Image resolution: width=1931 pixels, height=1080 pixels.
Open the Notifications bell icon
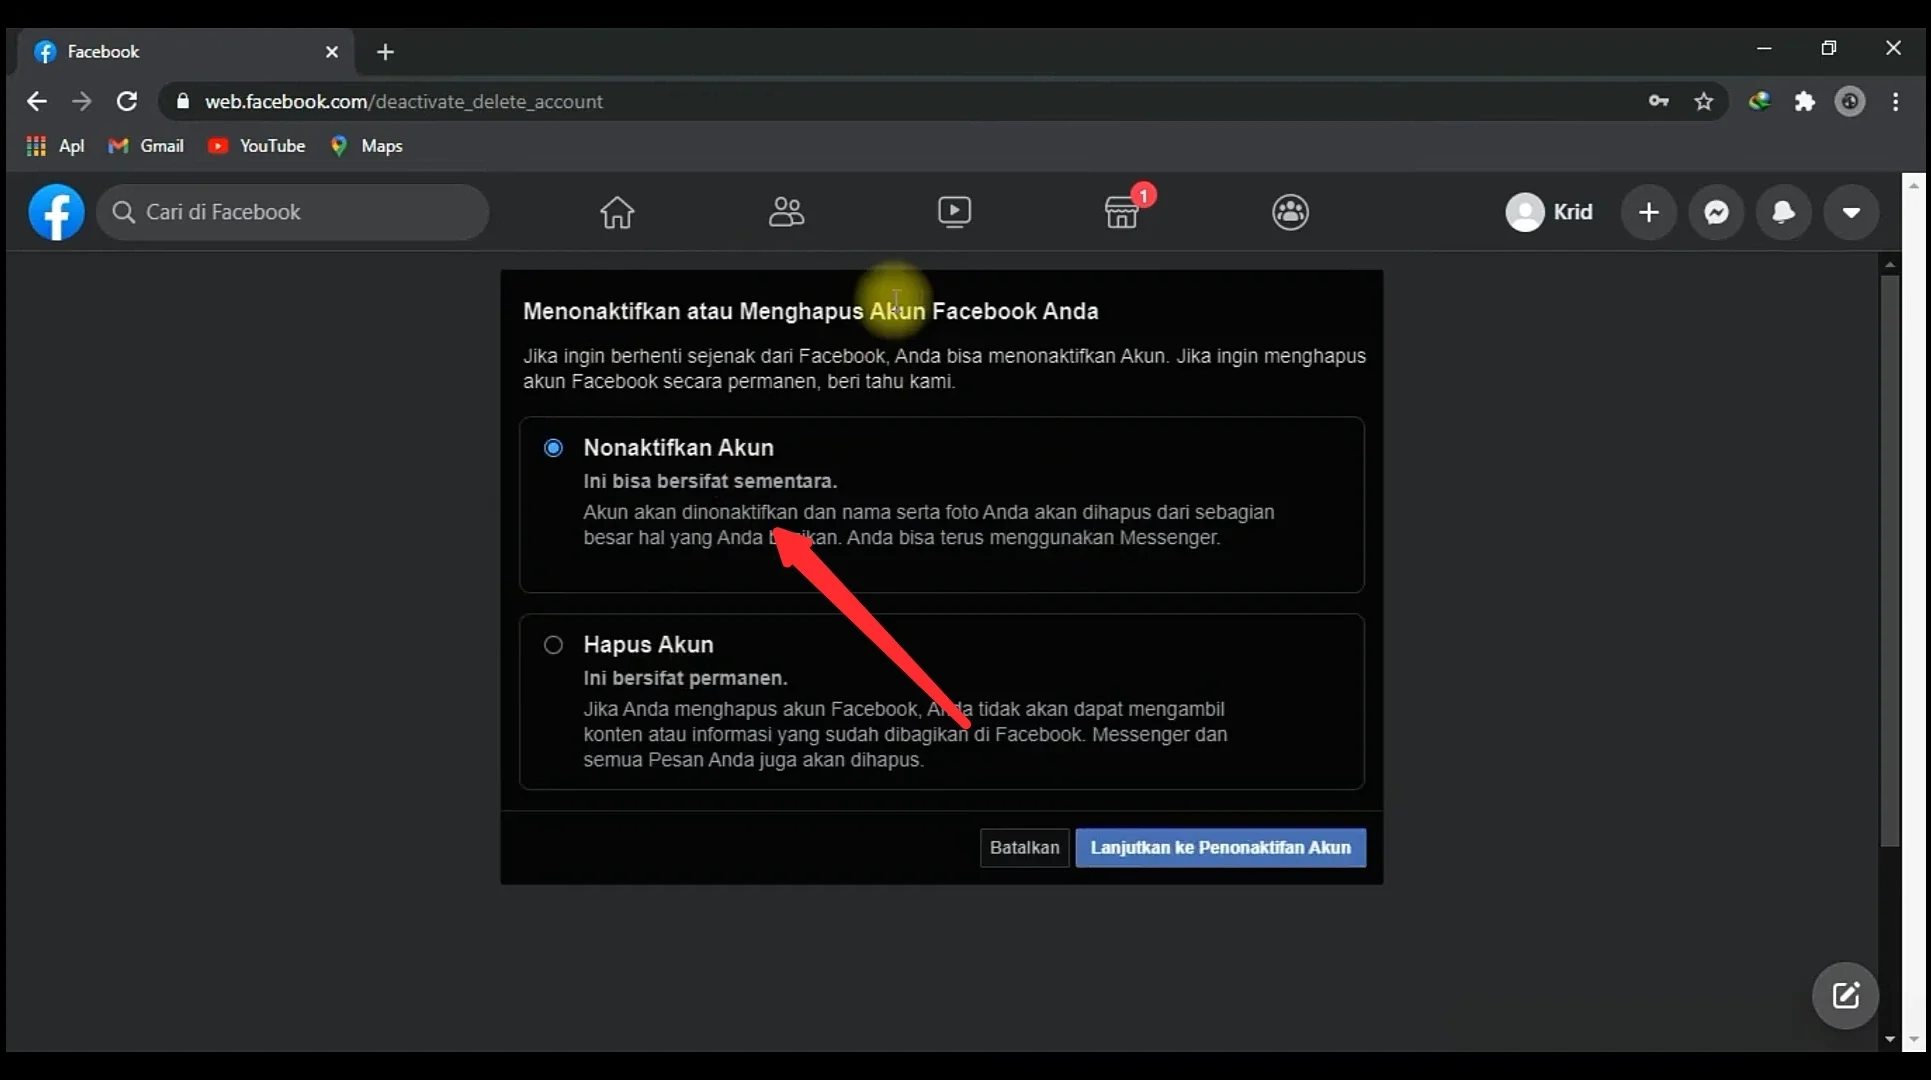1784,212
